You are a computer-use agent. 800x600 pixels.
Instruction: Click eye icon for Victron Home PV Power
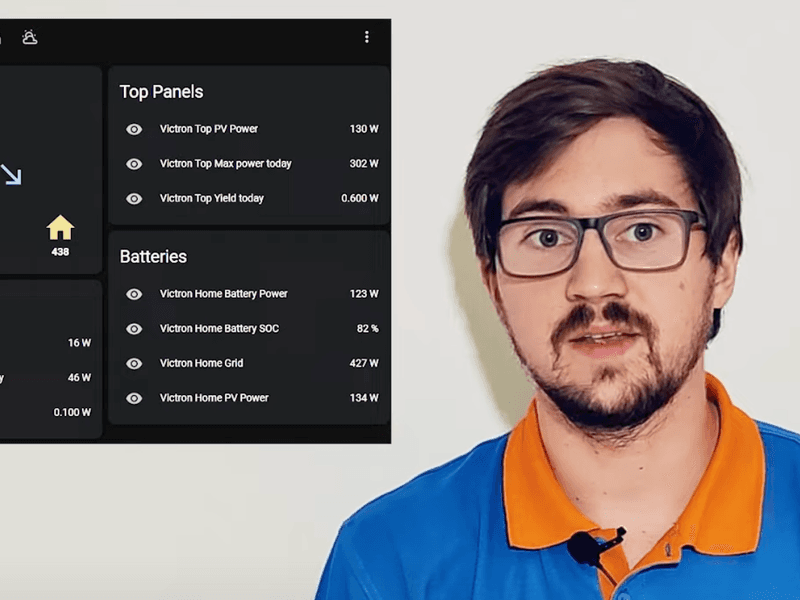(134, 398)
